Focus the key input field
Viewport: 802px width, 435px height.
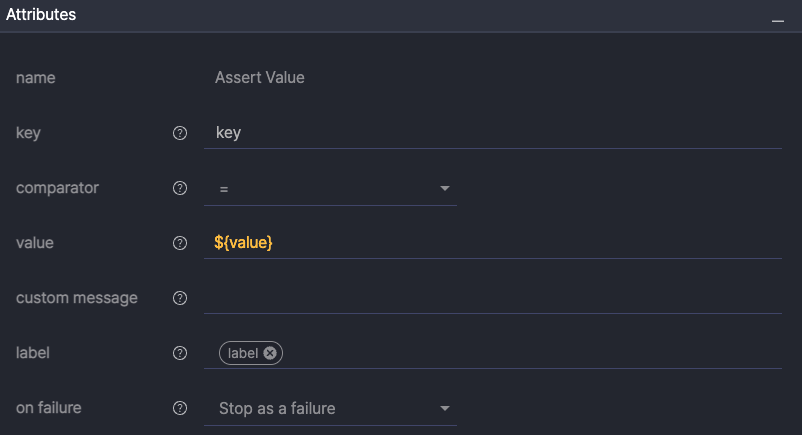pyautogui.click(x=490, y=133)
